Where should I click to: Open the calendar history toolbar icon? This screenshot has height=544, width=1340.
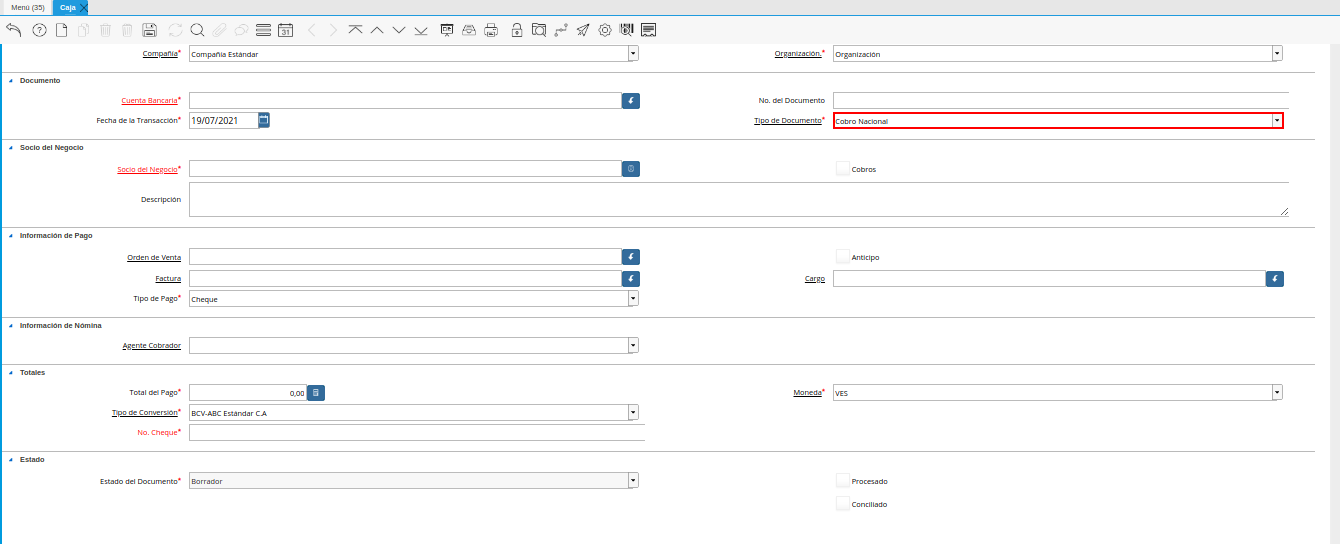click(285, 30)
